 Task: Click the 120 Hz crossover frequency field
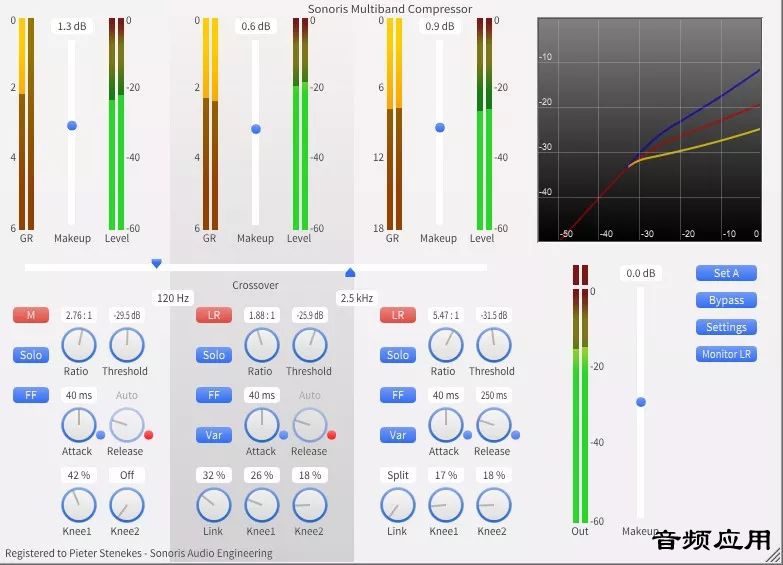tap(173, 298)
